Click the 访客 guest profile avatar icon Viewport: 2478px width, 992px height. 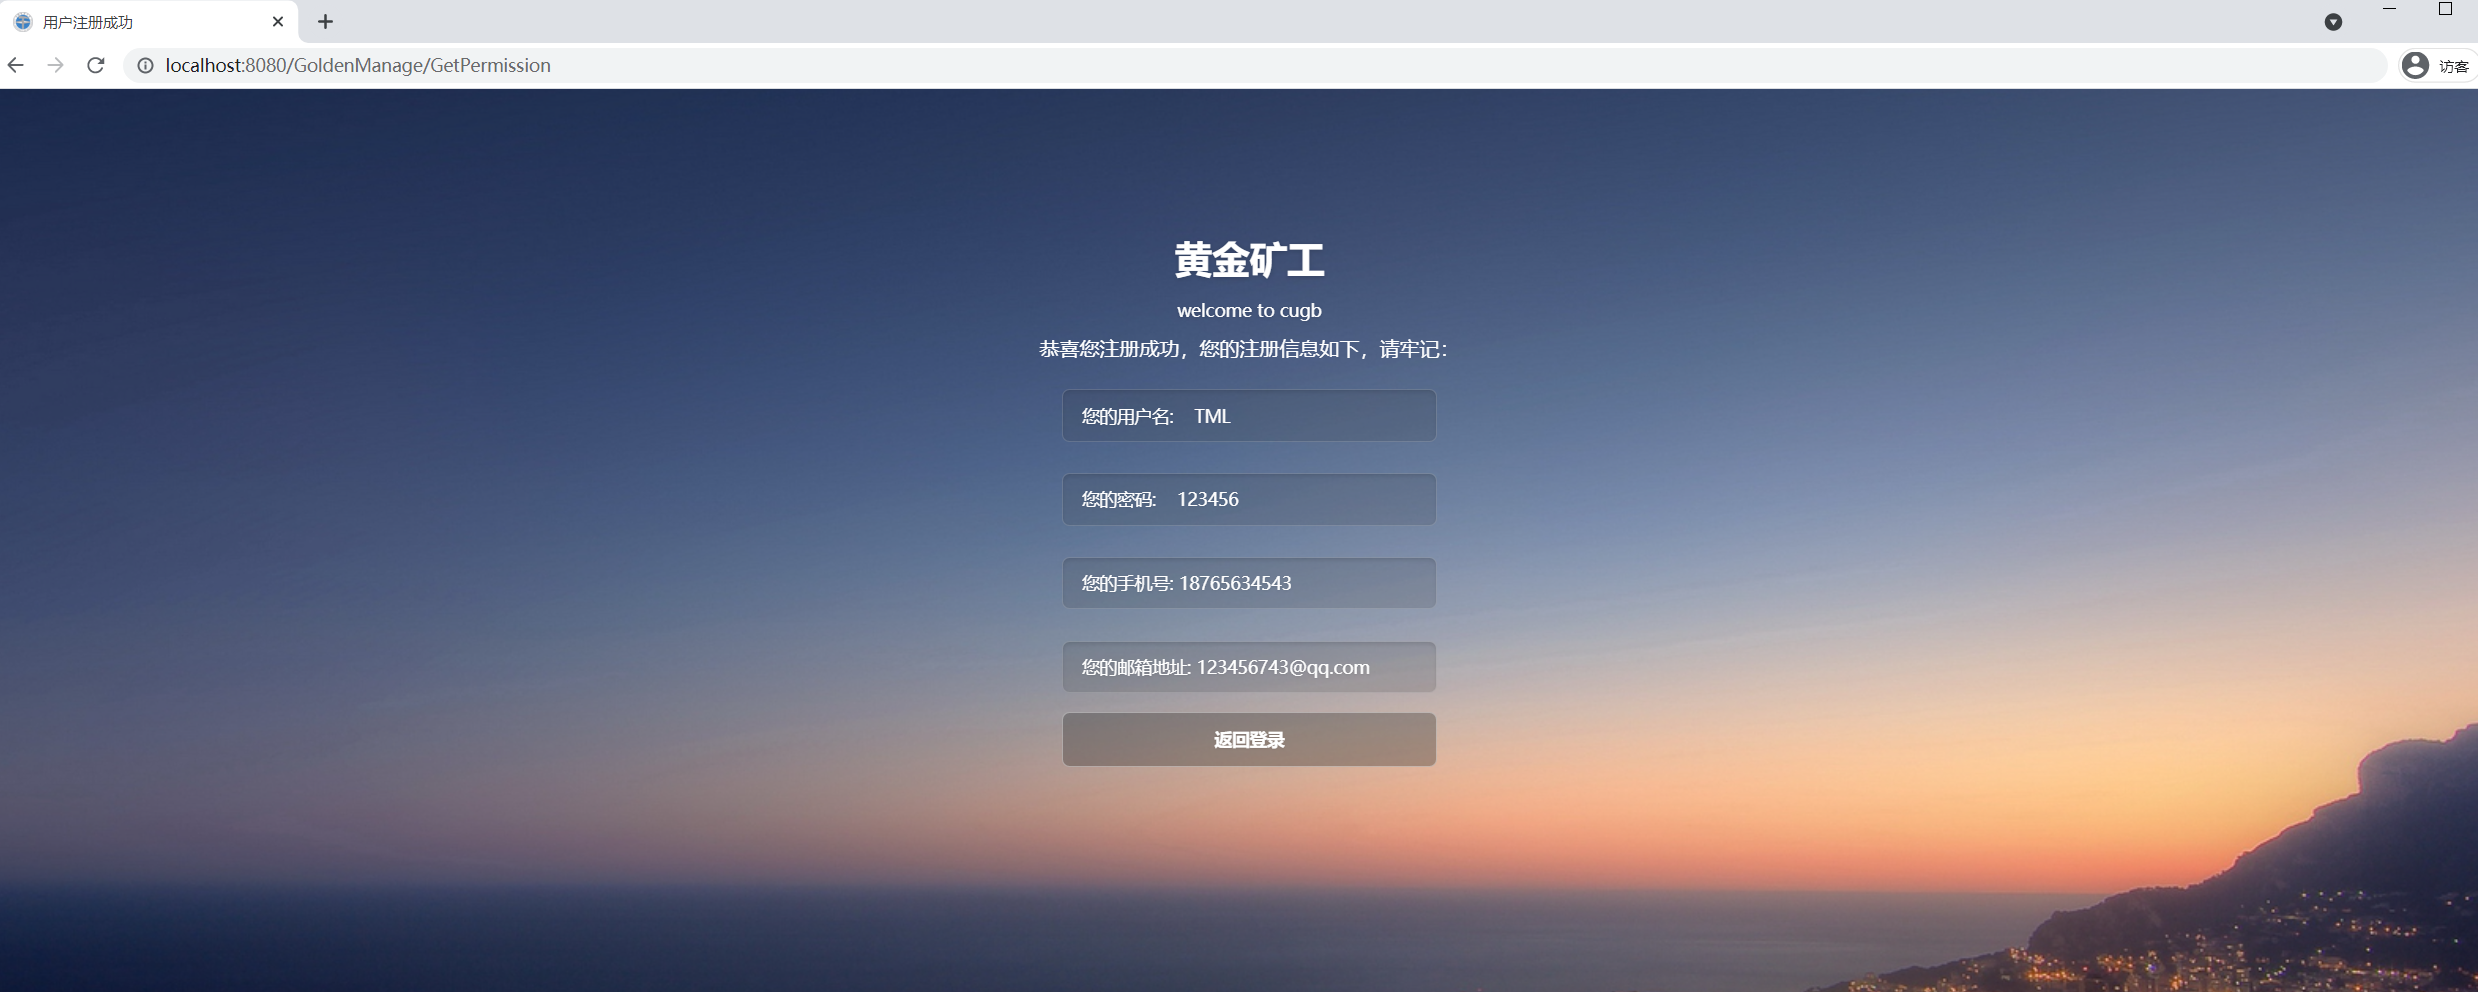click(2416, 64)
